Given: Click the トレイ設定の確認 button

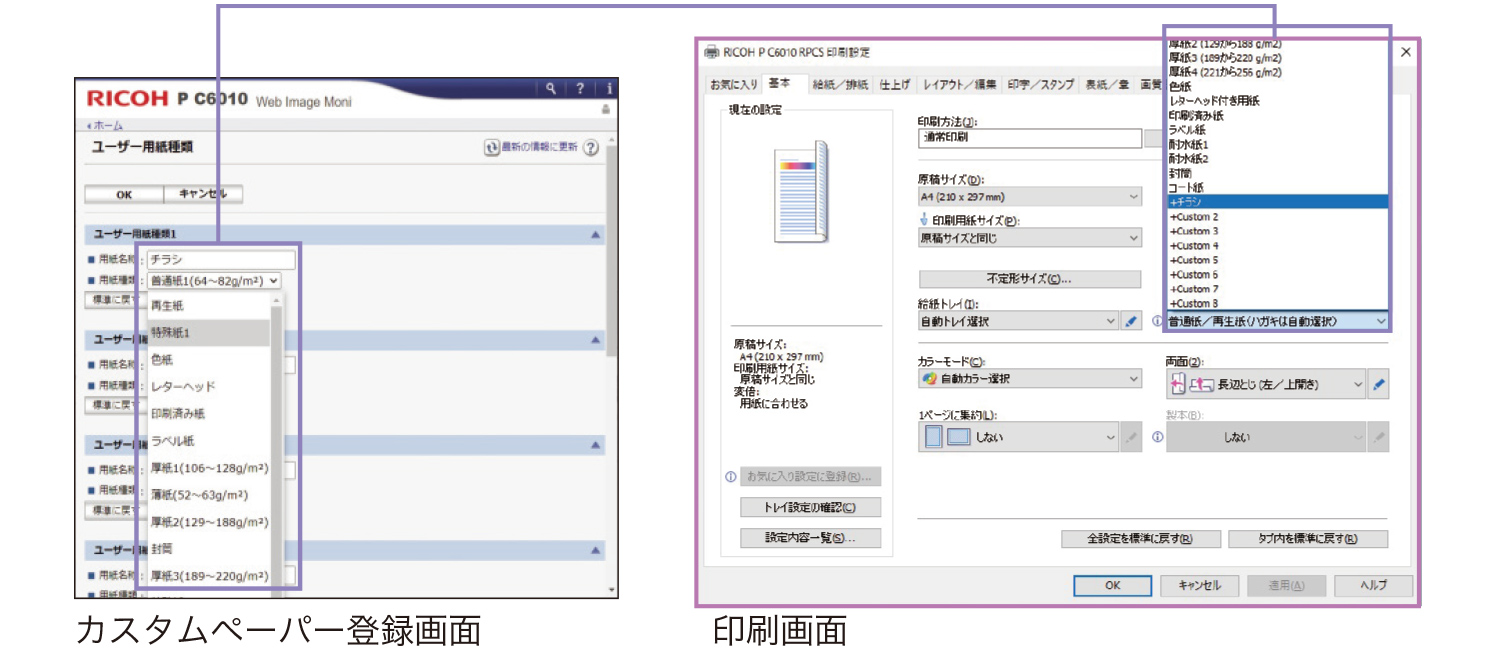Looking at the screenshot, I should (810, 507).
